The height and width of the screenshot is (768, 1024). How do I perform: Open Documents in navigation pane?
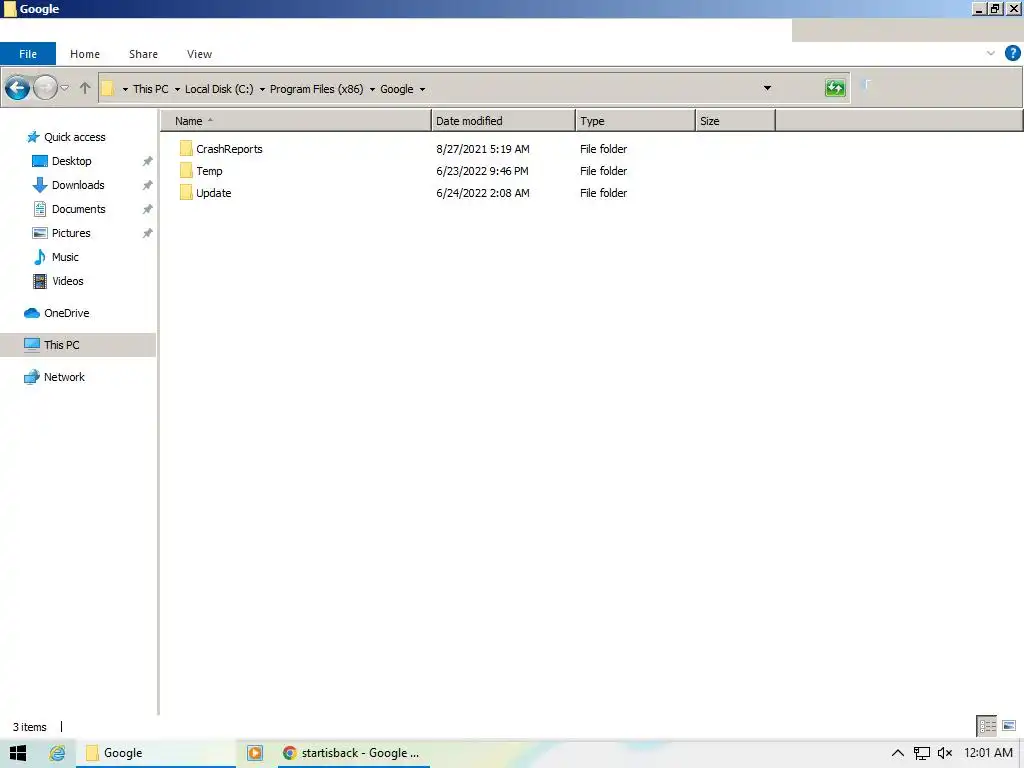tap(78, 209)
